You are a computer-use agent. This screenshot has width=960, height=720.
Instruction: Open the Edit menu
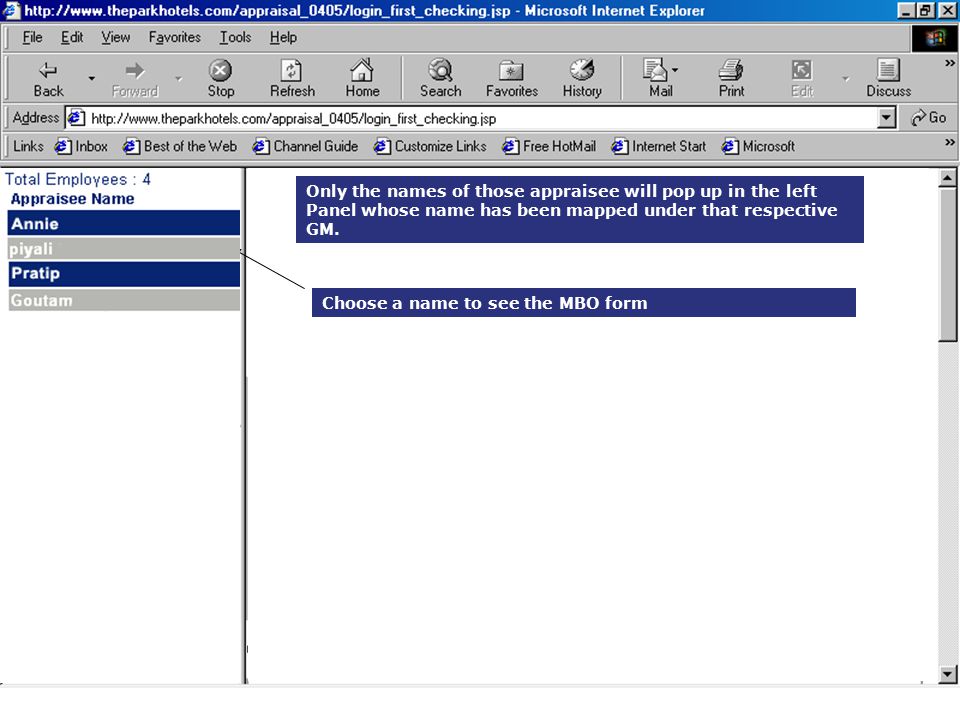coord(72,37)
